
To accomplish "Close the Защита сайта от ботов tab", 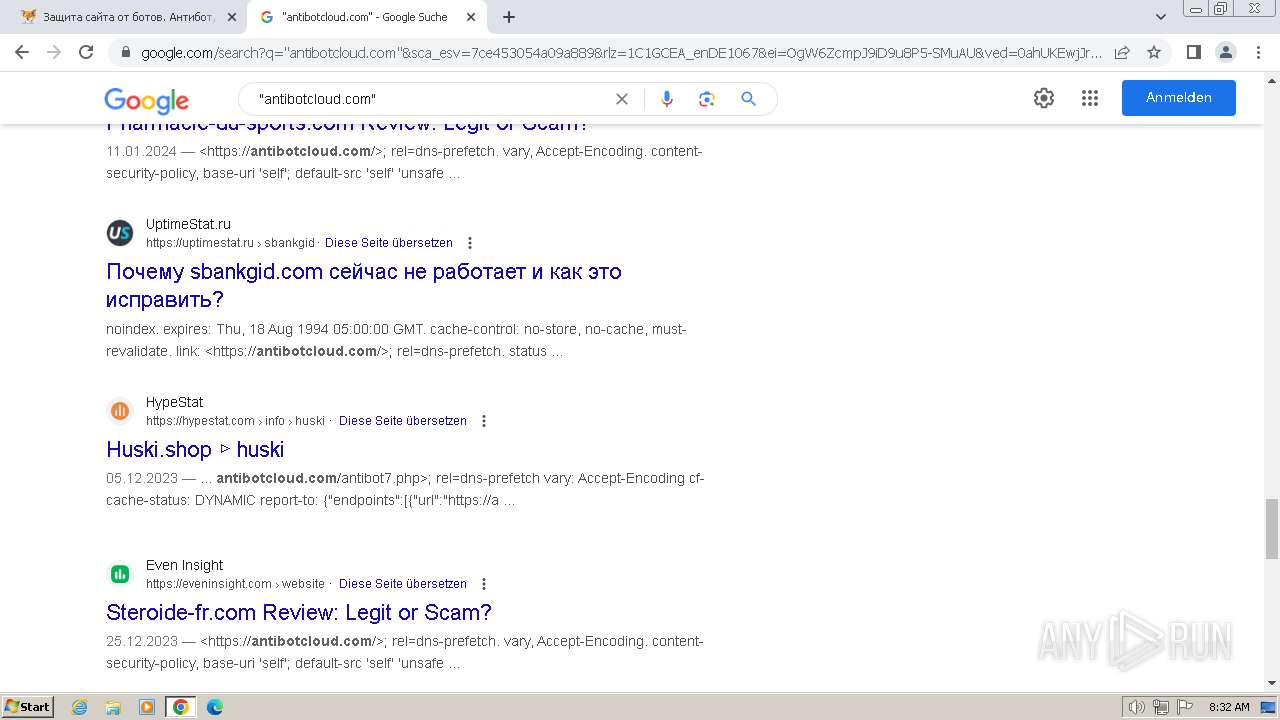I will coord(232,17).
